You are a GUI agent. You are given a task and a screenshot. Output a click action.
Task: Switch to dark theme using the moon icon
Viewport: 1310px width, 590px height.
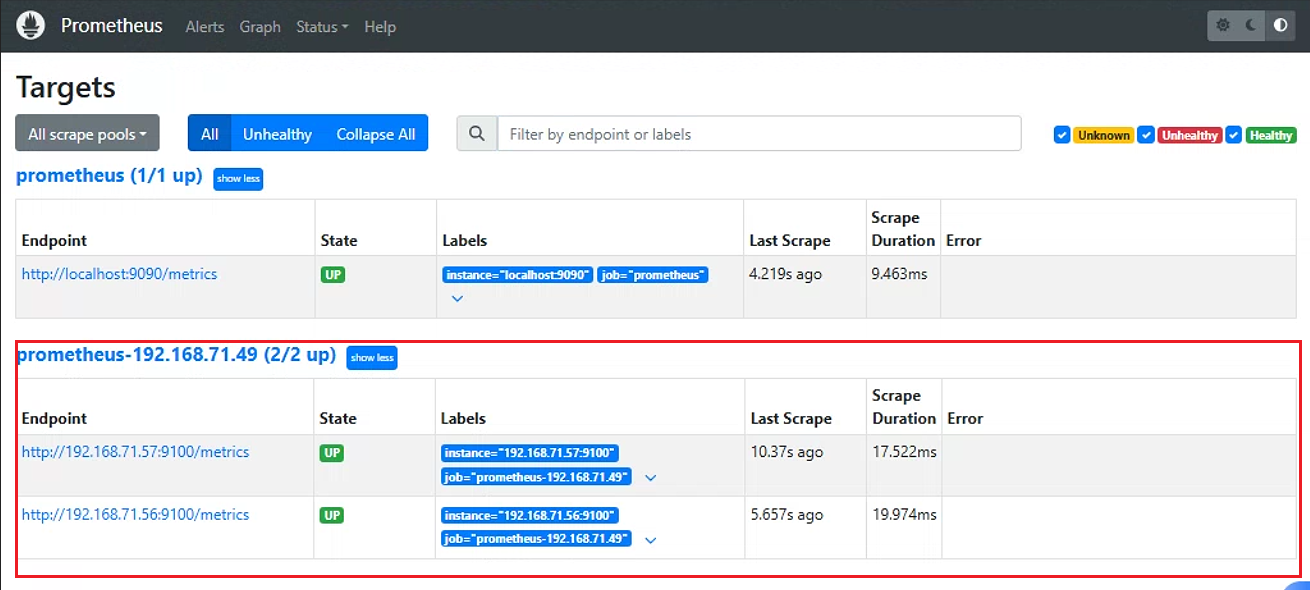pyautogui.click(x=1251, y=26)
